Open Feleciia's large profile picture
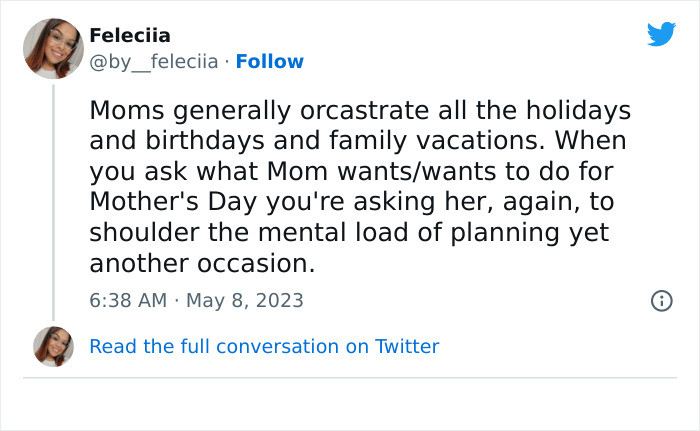Viewport: 700px width, 431px height. 52,48
